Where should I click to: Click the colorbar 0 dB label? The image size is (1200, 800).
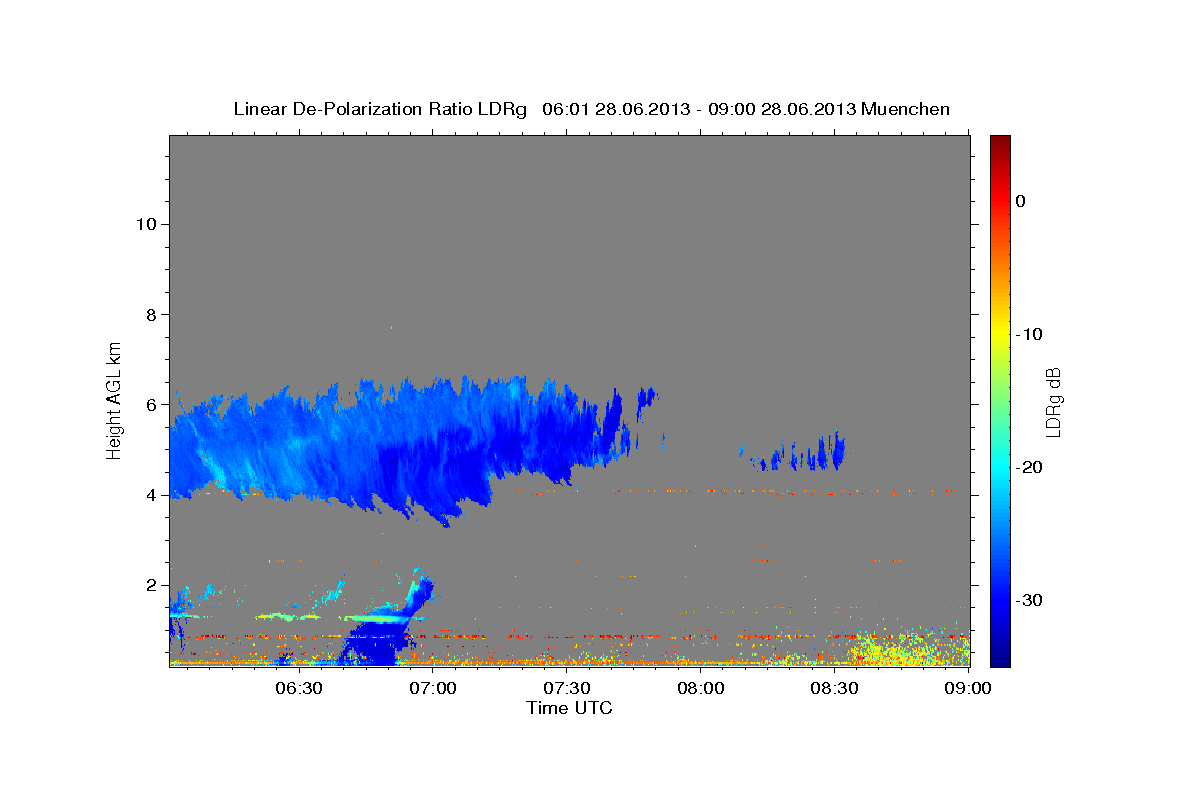(x=1021, y=201)
